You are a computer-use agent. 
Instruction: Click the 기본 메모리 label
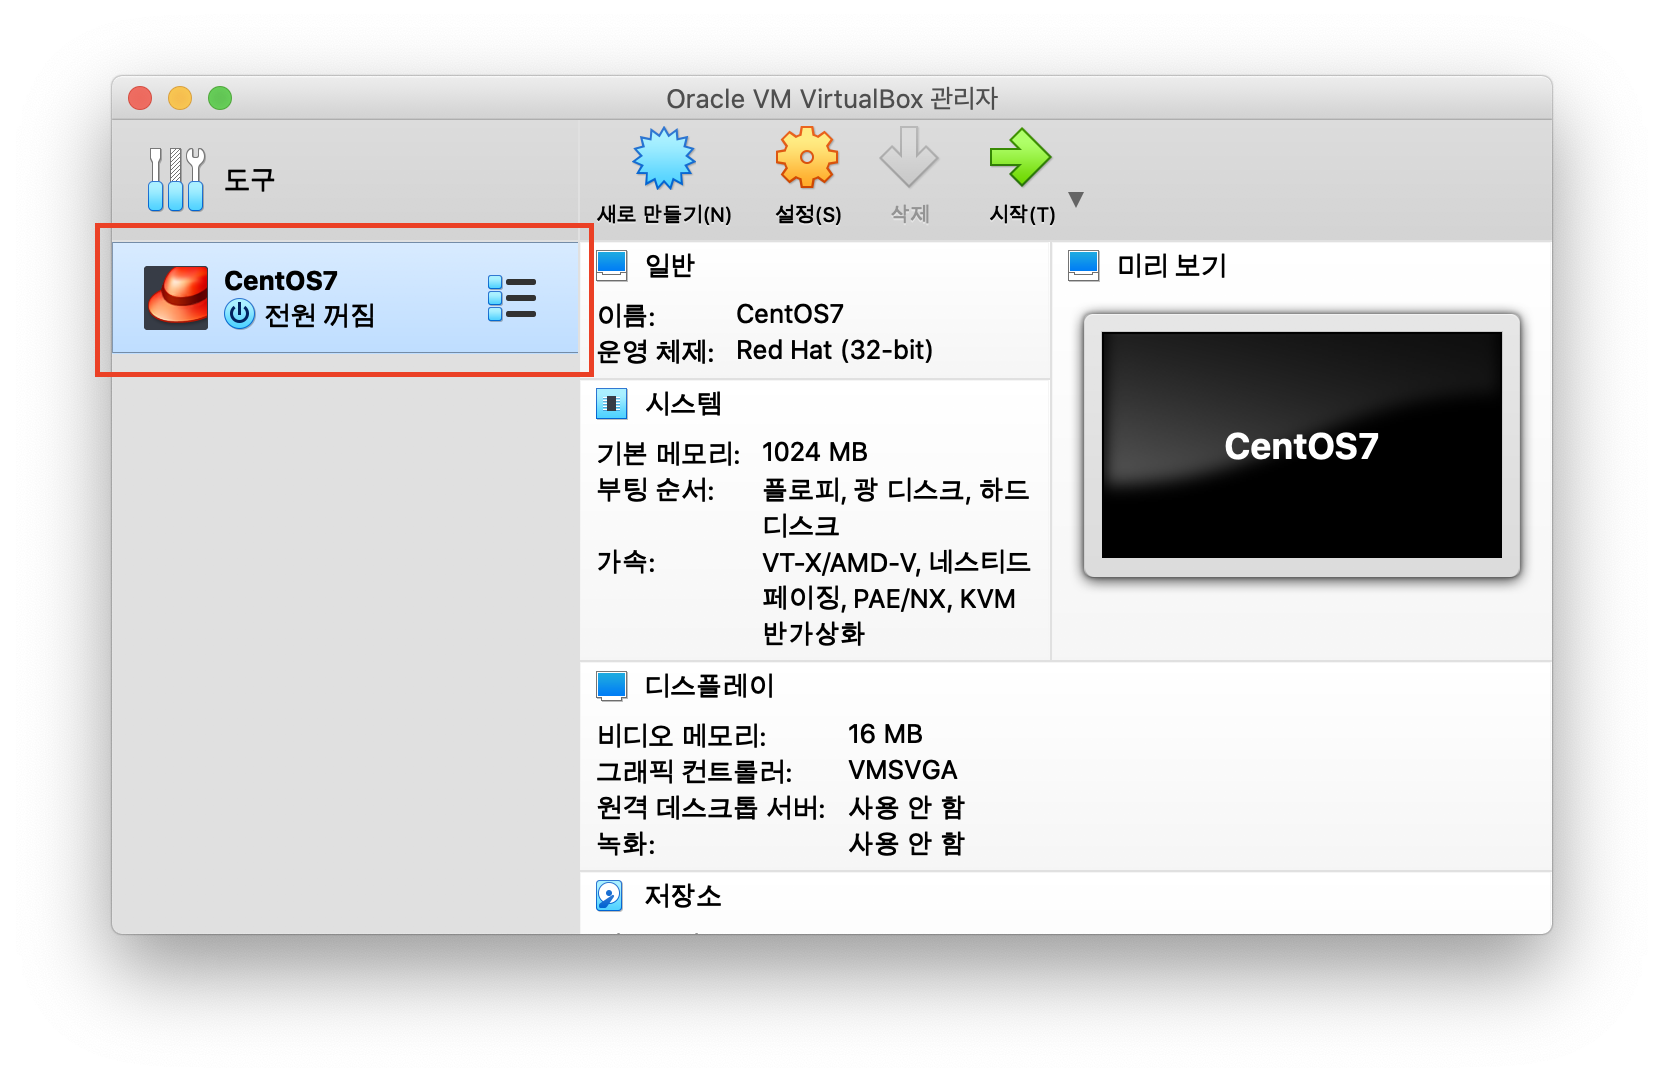click(669, 453)
